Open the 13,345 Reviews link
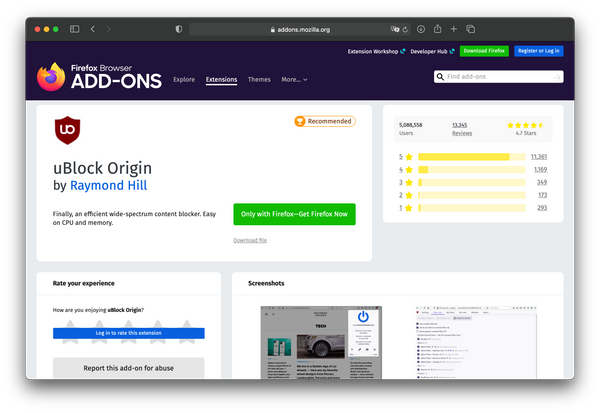The width and height of the screenshot is (600, 413). [x=462, y=129]
